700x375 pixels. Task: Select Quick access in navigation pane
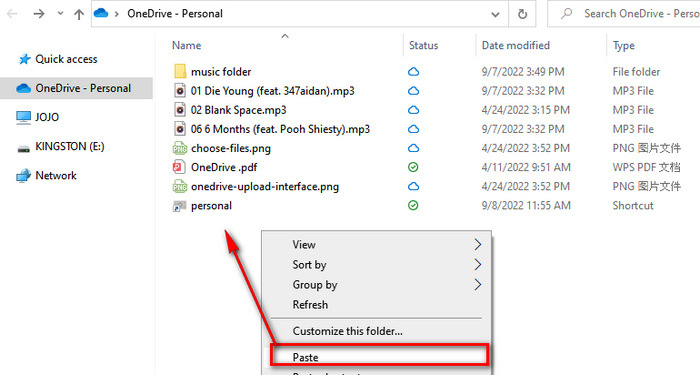(66, 59)
